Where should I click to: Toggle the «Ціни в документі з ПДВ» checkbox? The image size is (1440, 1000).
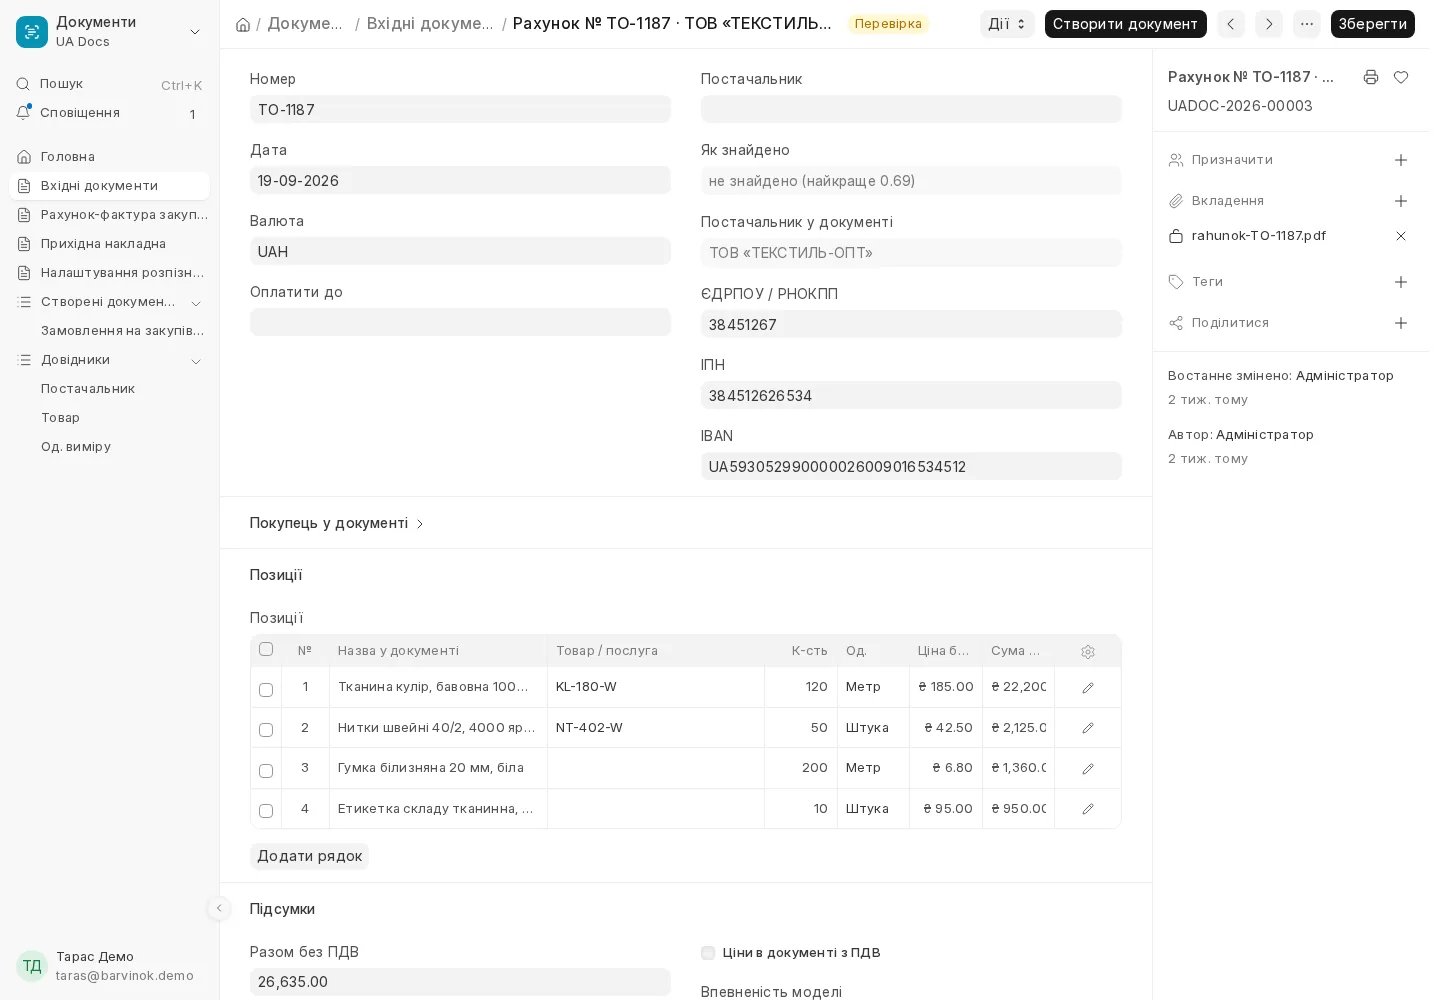coord(708,953)
